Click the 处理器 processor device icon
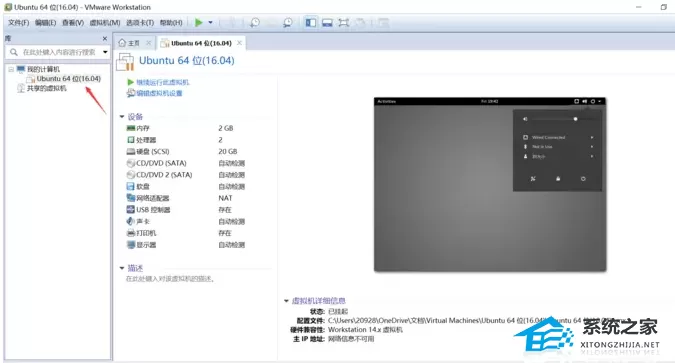Screen dimensions: 675x363 (131, 140)
